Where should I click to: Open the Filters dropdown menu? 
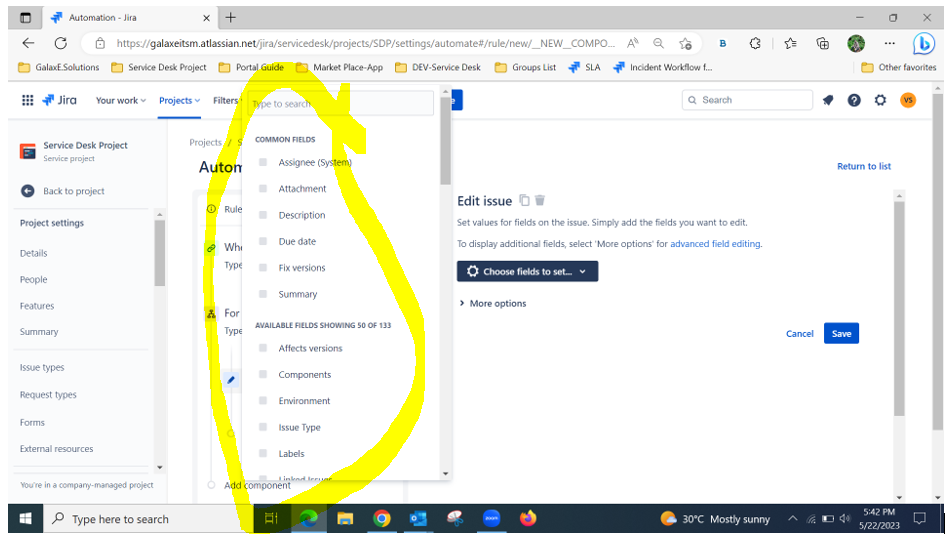tap(227, 100)
